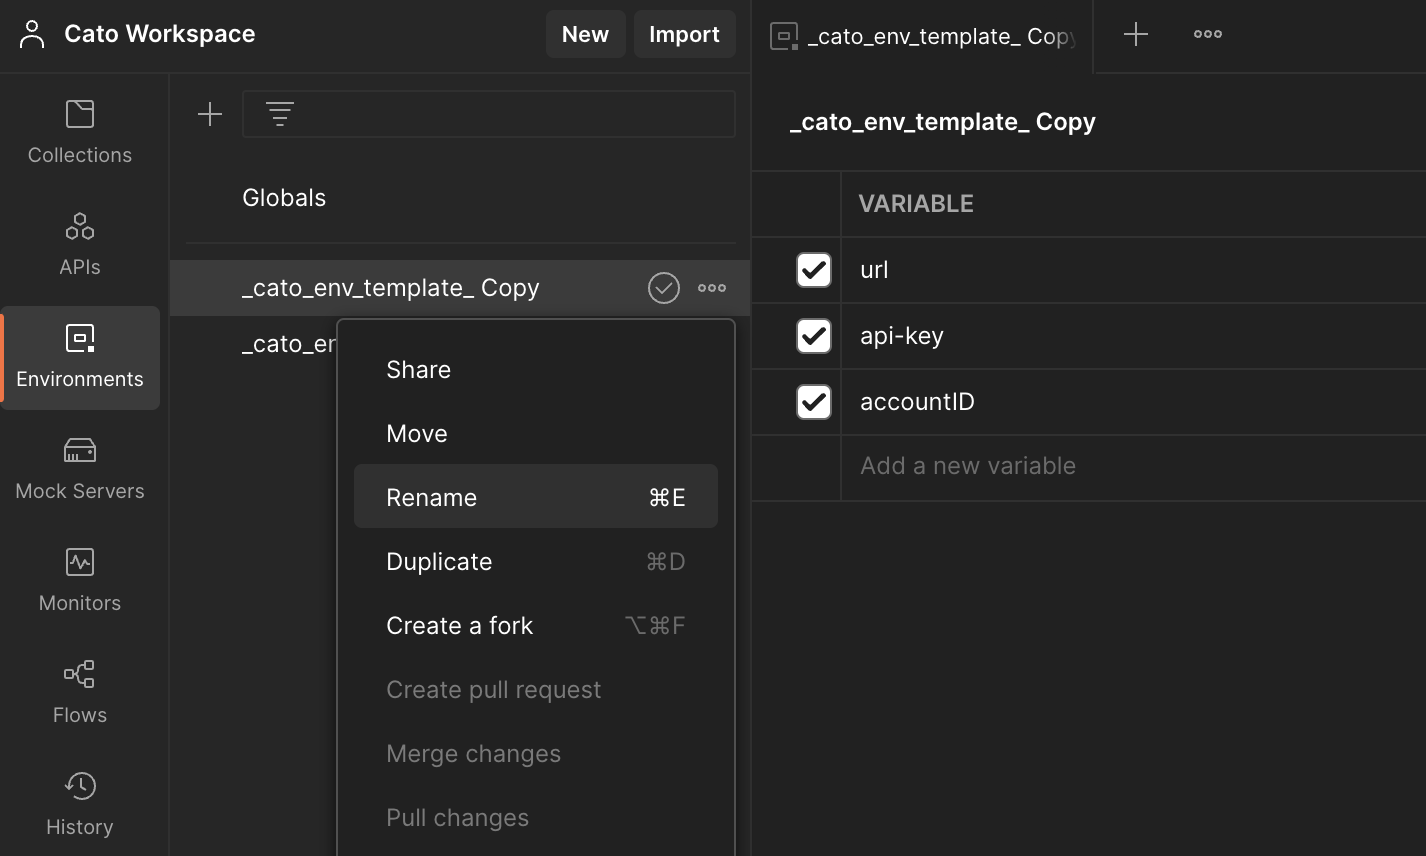Open the Flows panel

[79, 690]
